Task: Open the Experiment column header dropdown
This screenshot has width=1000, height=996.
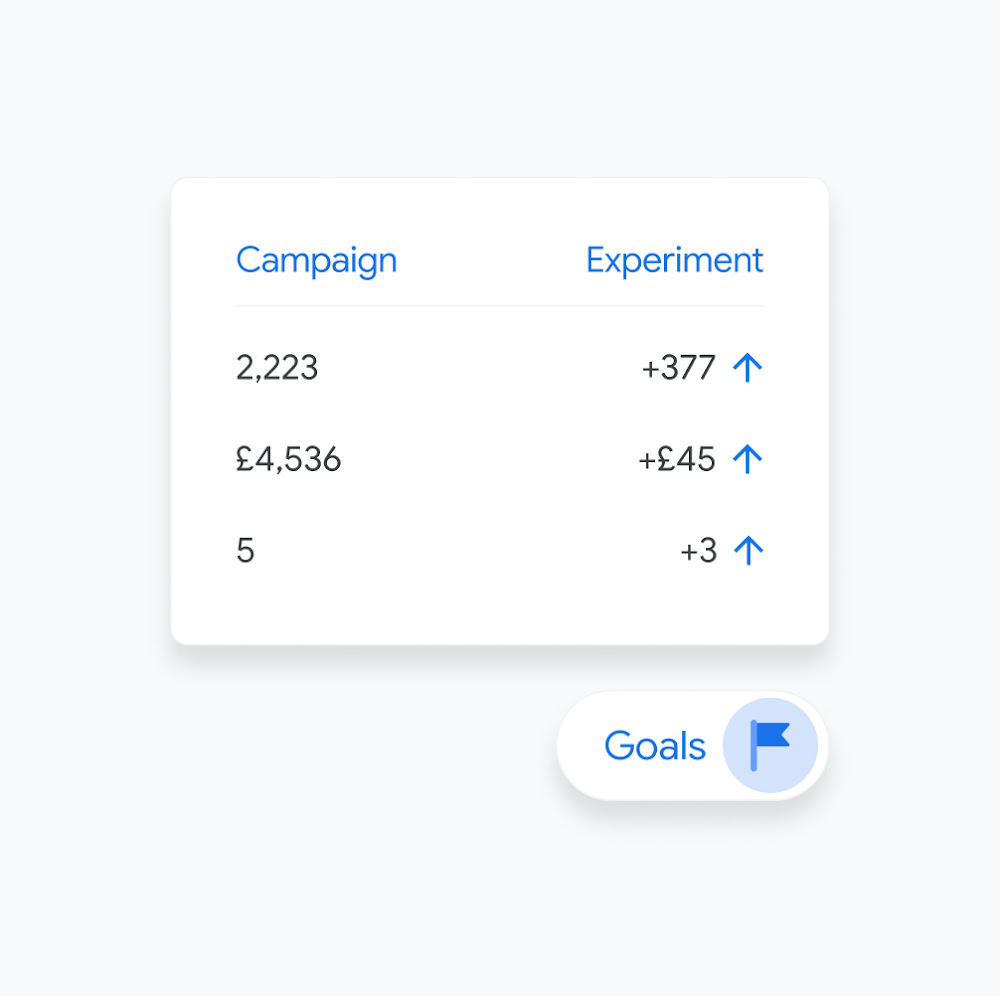Action: (x=674, y=260)
